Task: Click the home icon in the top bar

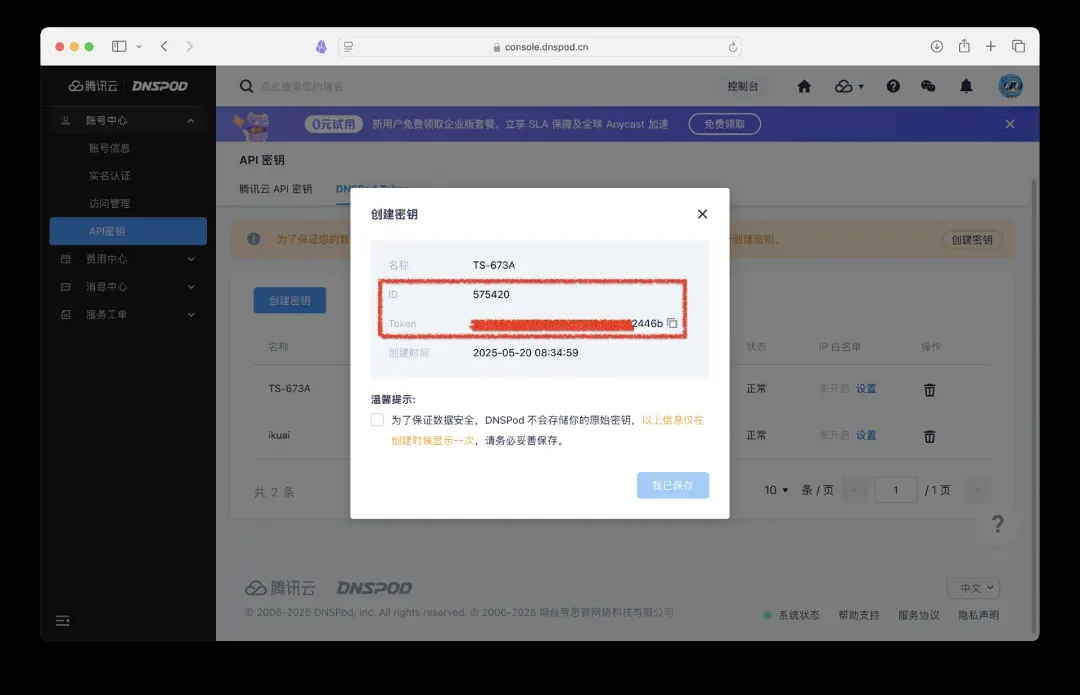Action: pyautogui.click(x=804, y=87)
